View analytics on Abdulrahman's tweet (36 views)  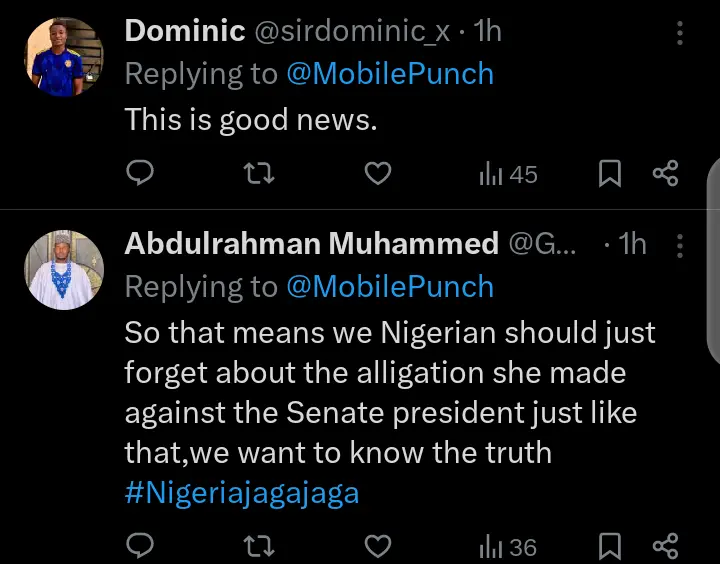click(x=508, y=547)
